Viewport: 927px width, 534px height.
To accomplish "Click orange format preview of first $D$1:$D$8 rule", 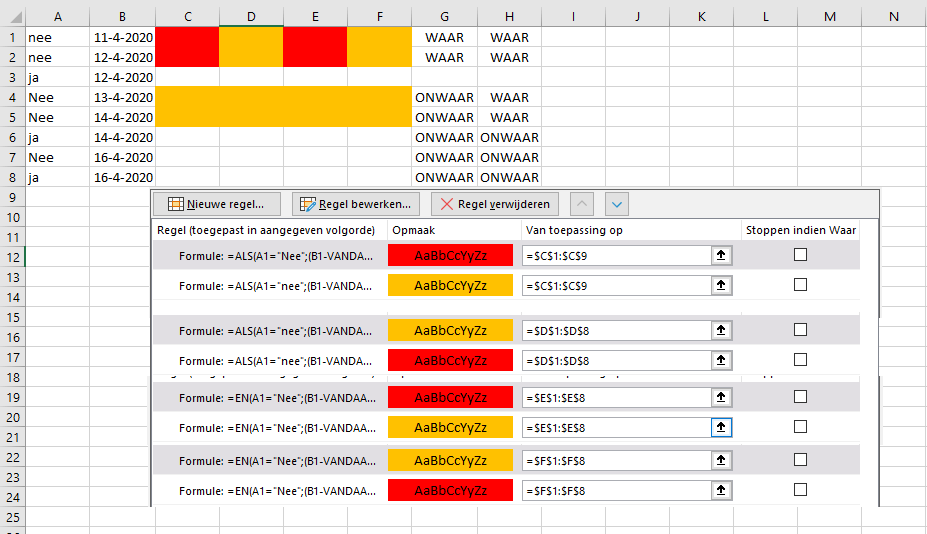I will [450, 331].
